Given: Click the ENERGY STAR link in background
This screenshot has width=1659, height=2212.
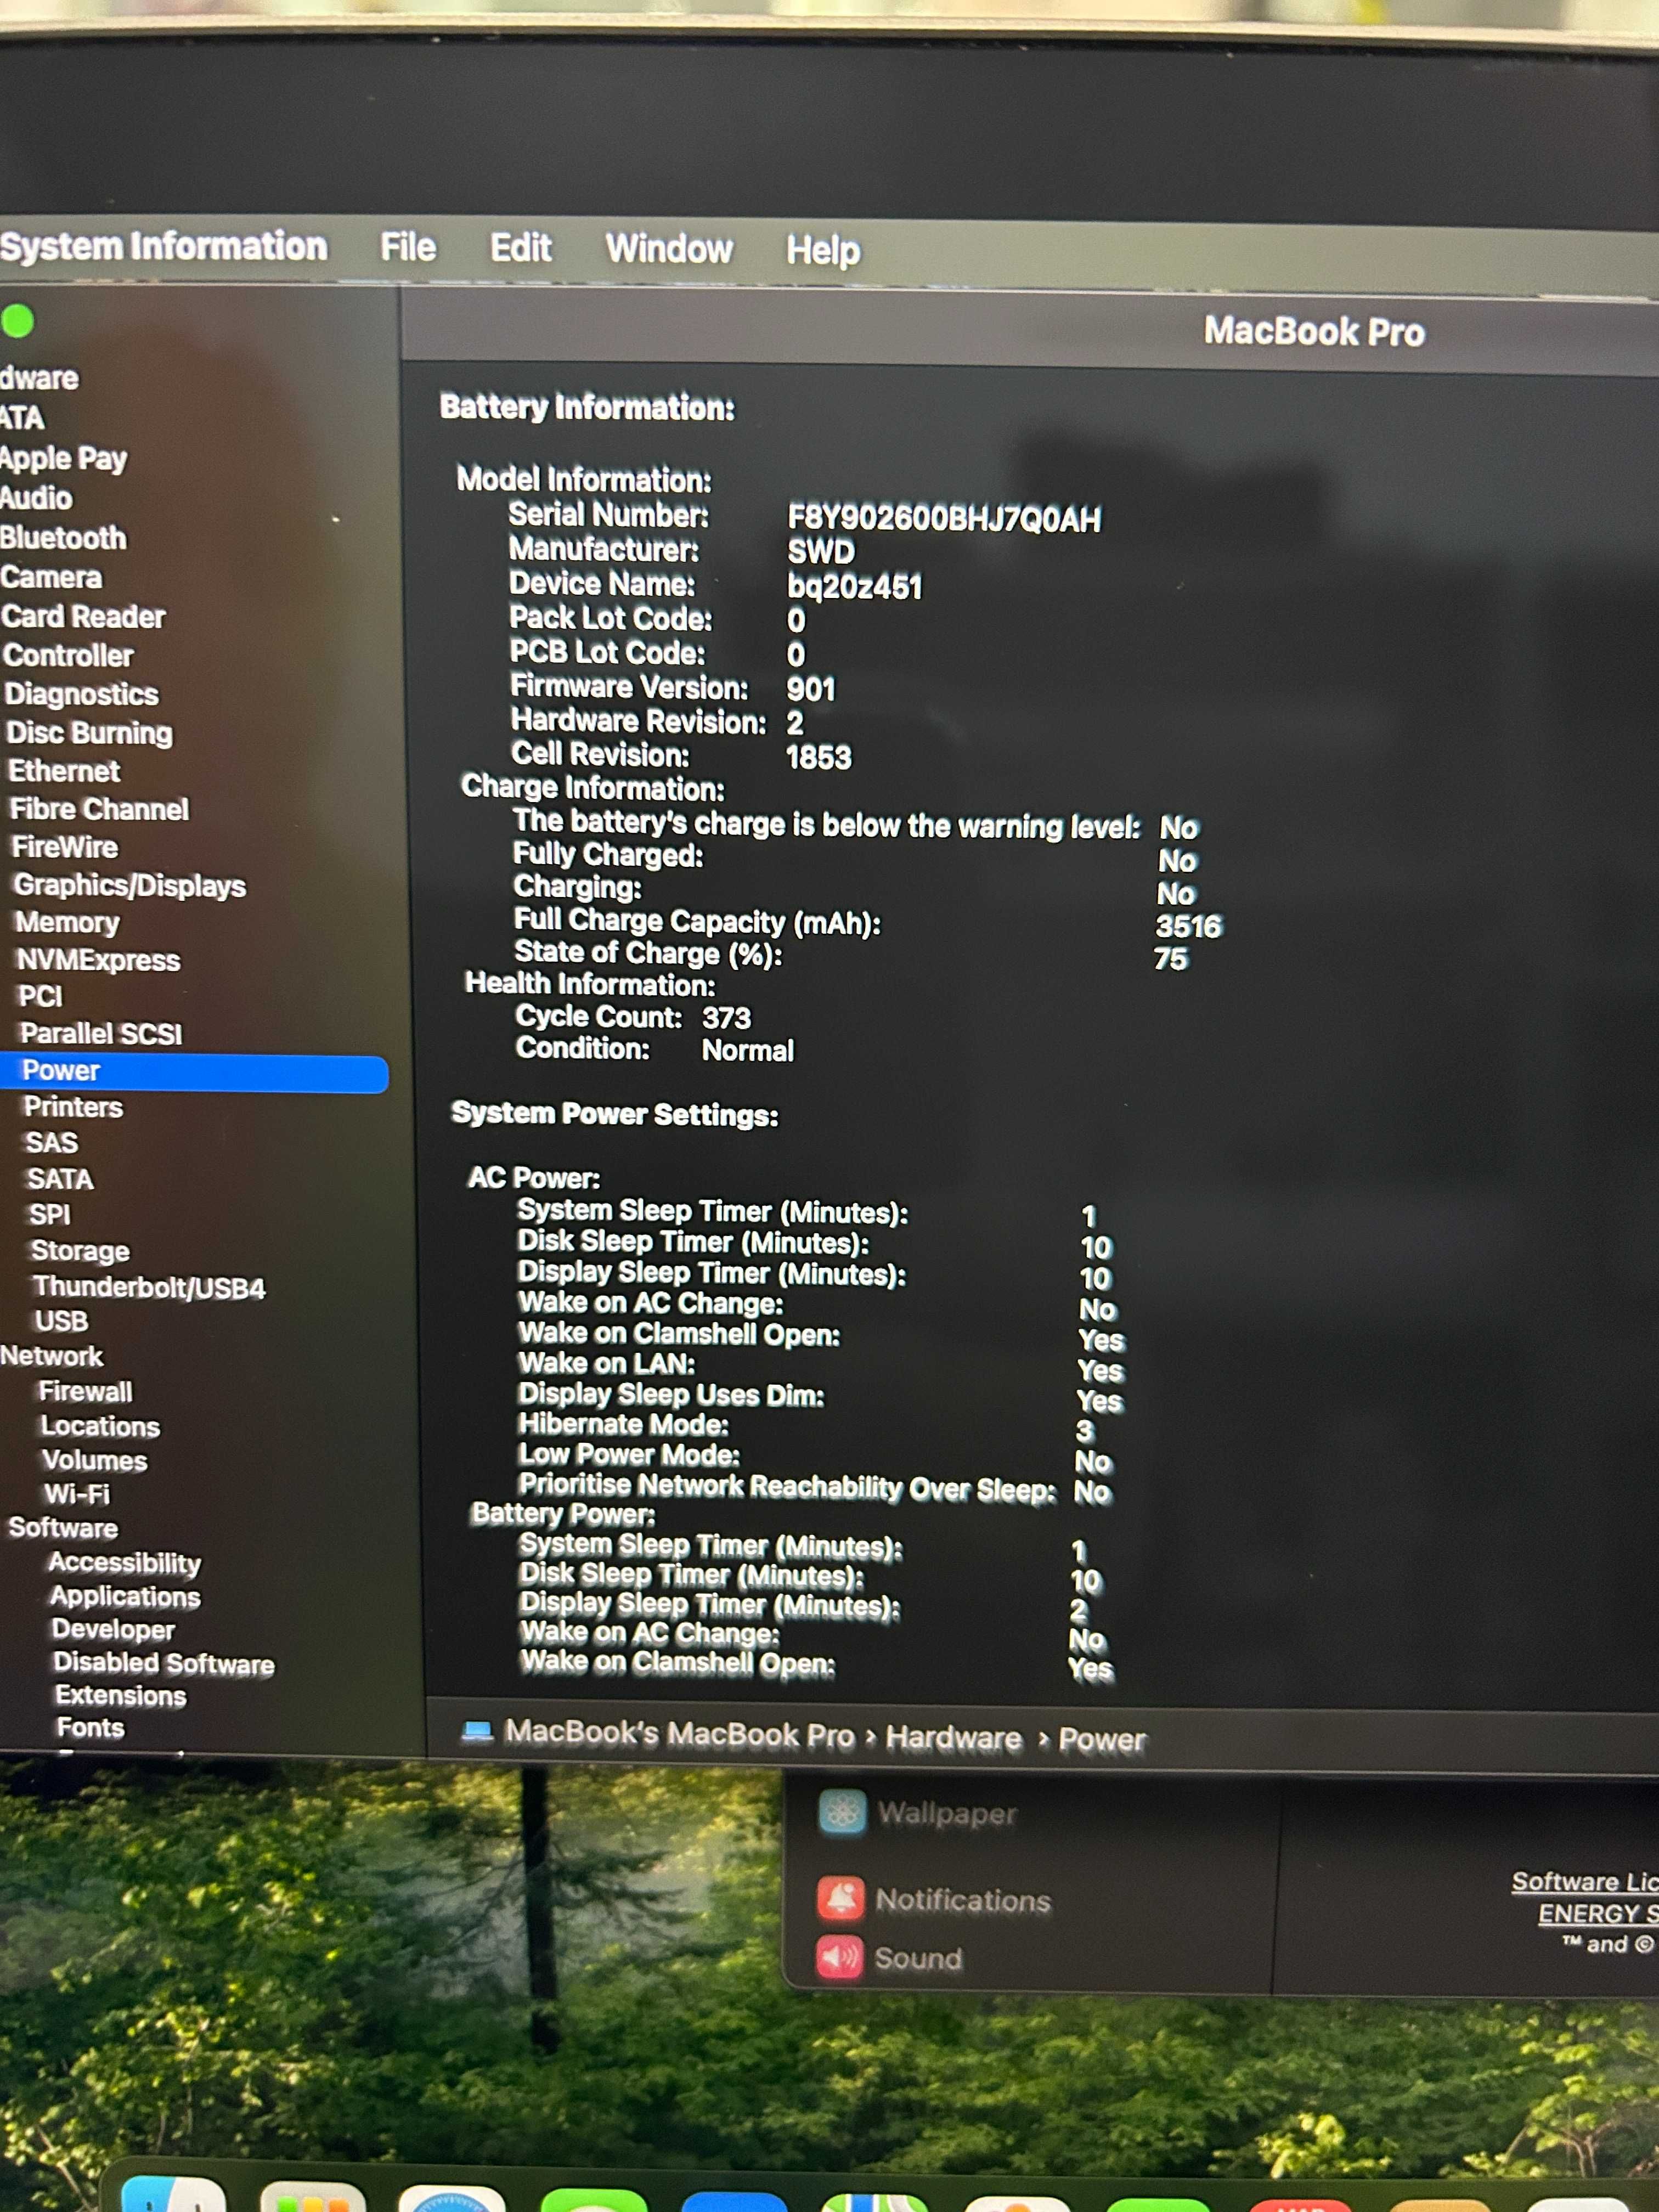Looking at the screenshot, I should (x=1598, y=1914).
